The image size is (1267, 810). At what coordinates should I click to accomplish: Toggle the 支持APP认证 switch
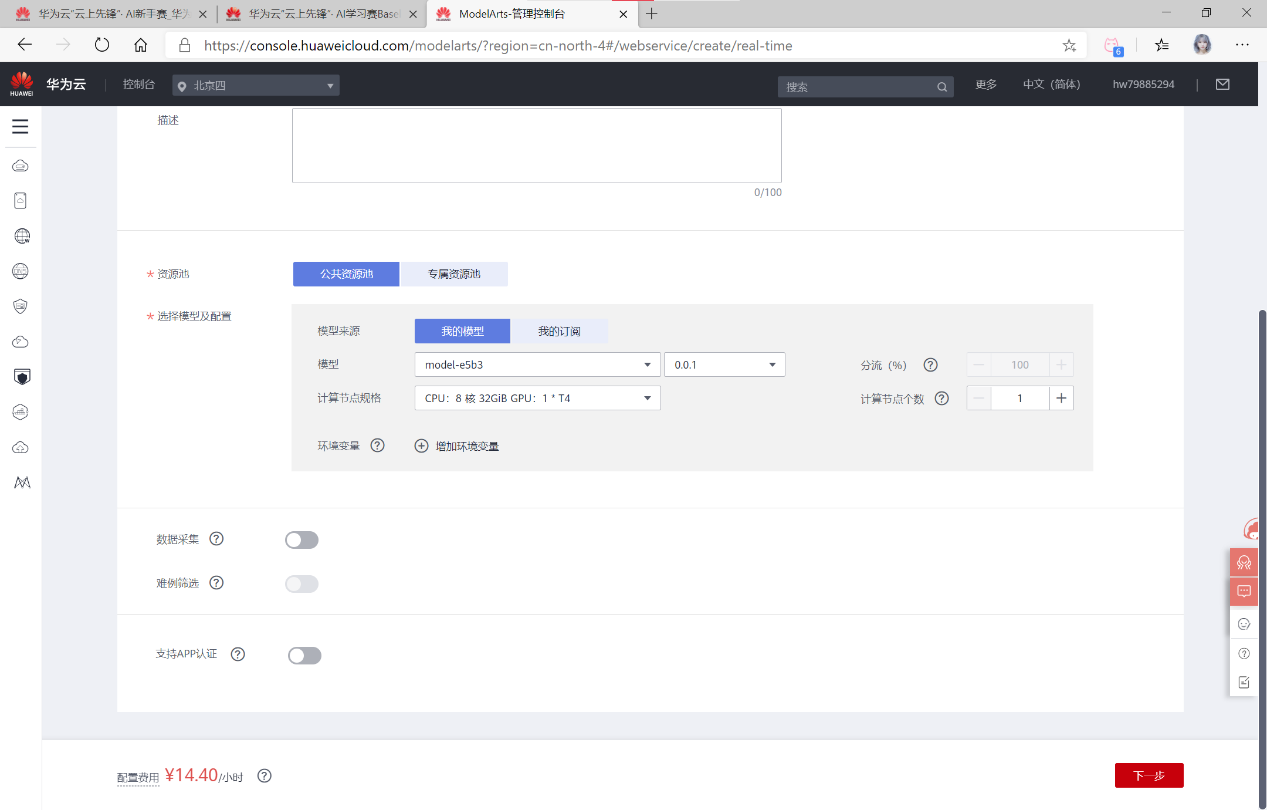pos(305,656)
